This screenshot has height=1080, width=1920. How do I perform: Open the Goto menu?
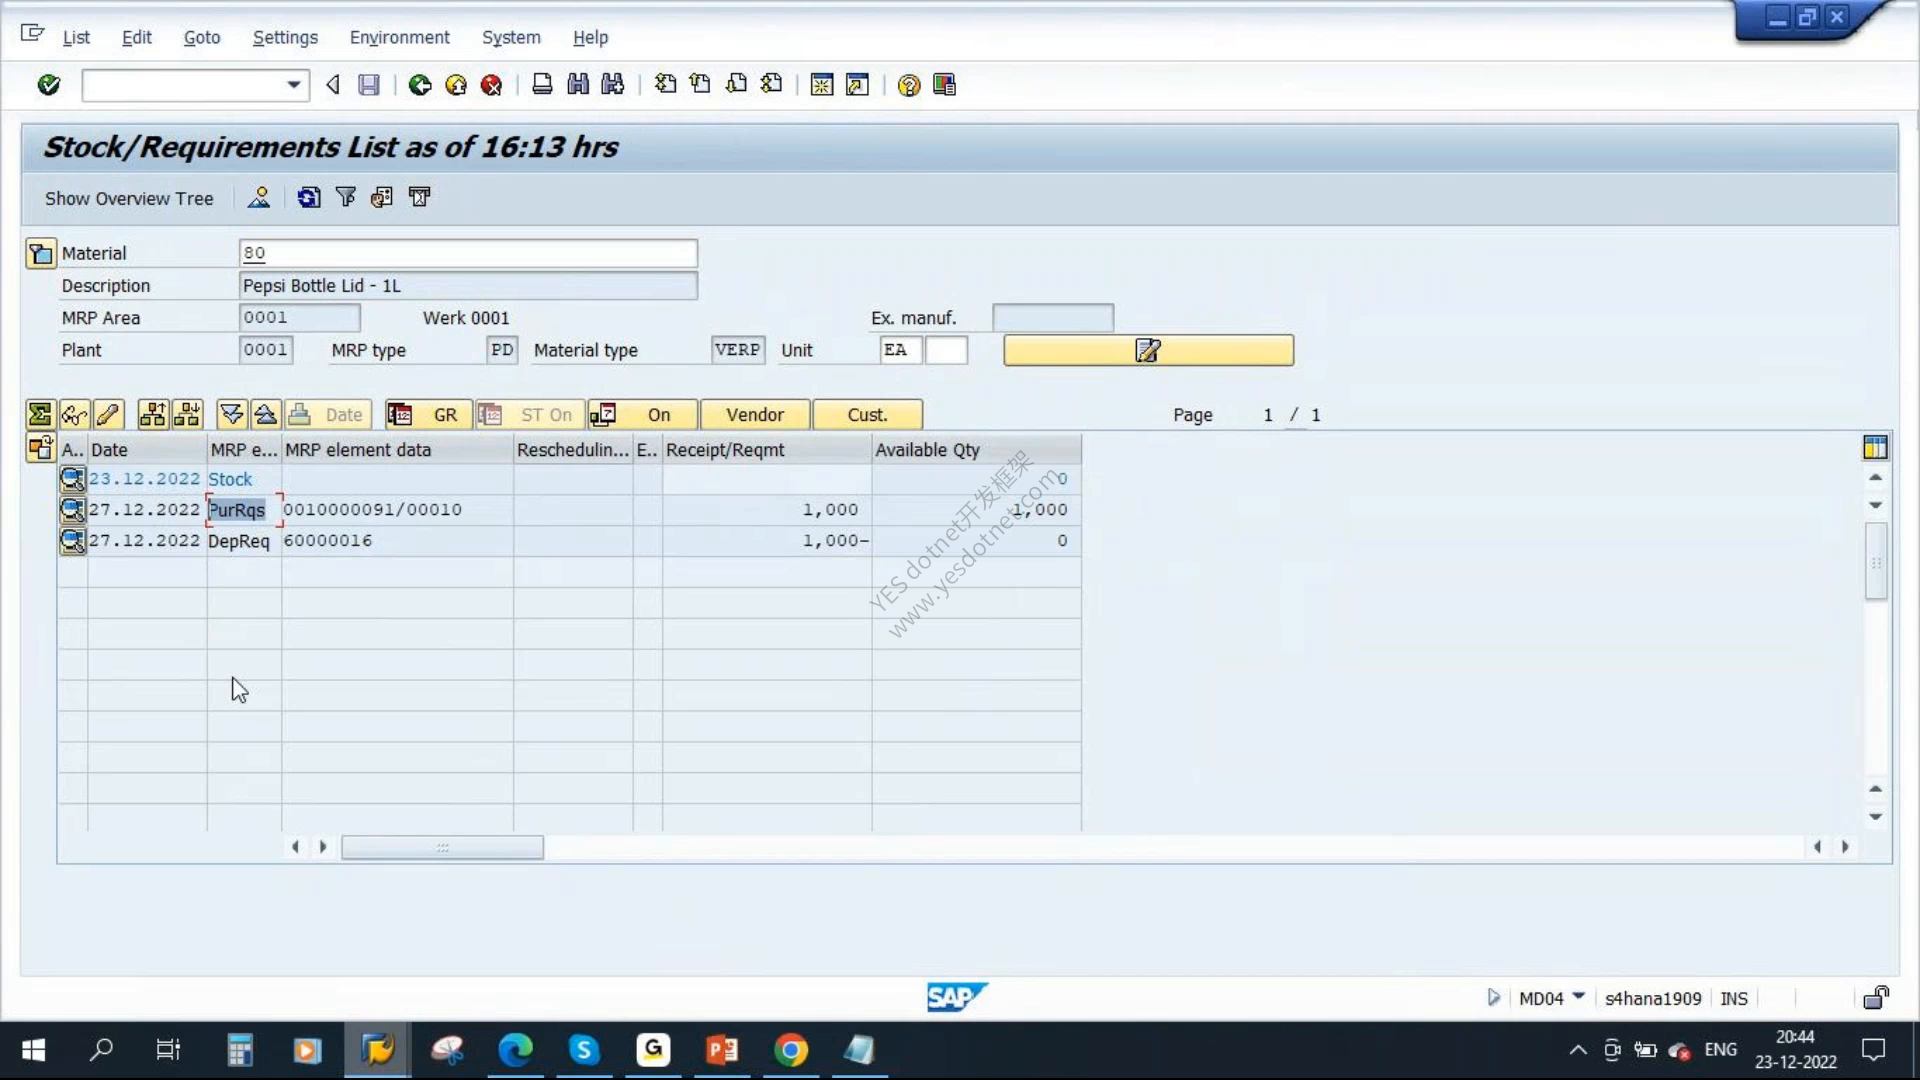pos(202,37)
